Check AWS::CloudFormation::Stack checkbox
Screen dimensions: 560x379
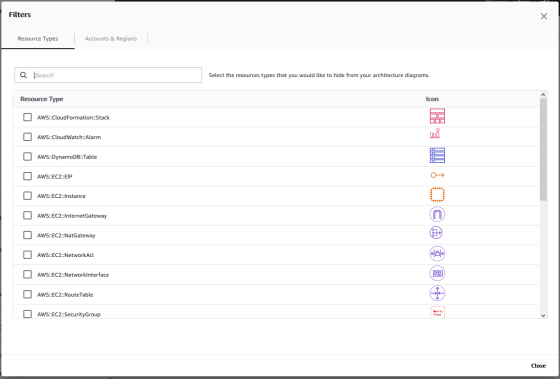point(28,117)
